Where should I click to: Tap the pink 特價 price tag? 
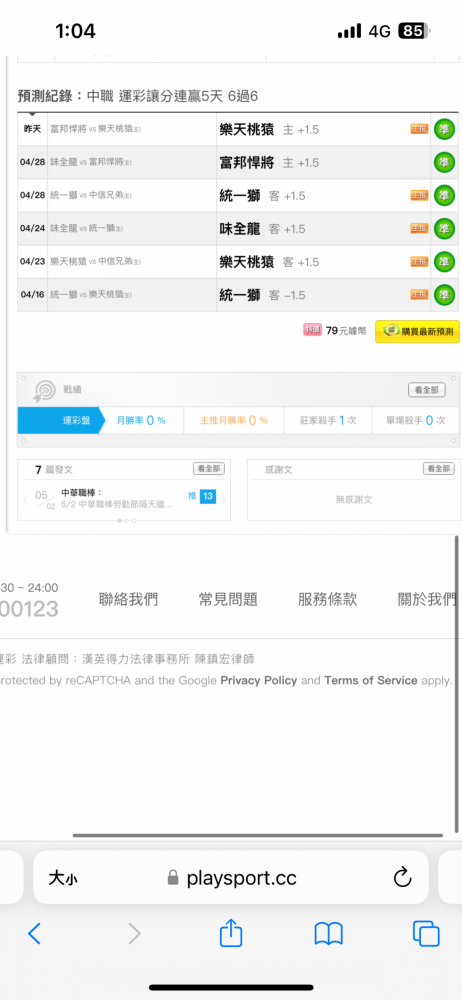(x=313, y=330)
